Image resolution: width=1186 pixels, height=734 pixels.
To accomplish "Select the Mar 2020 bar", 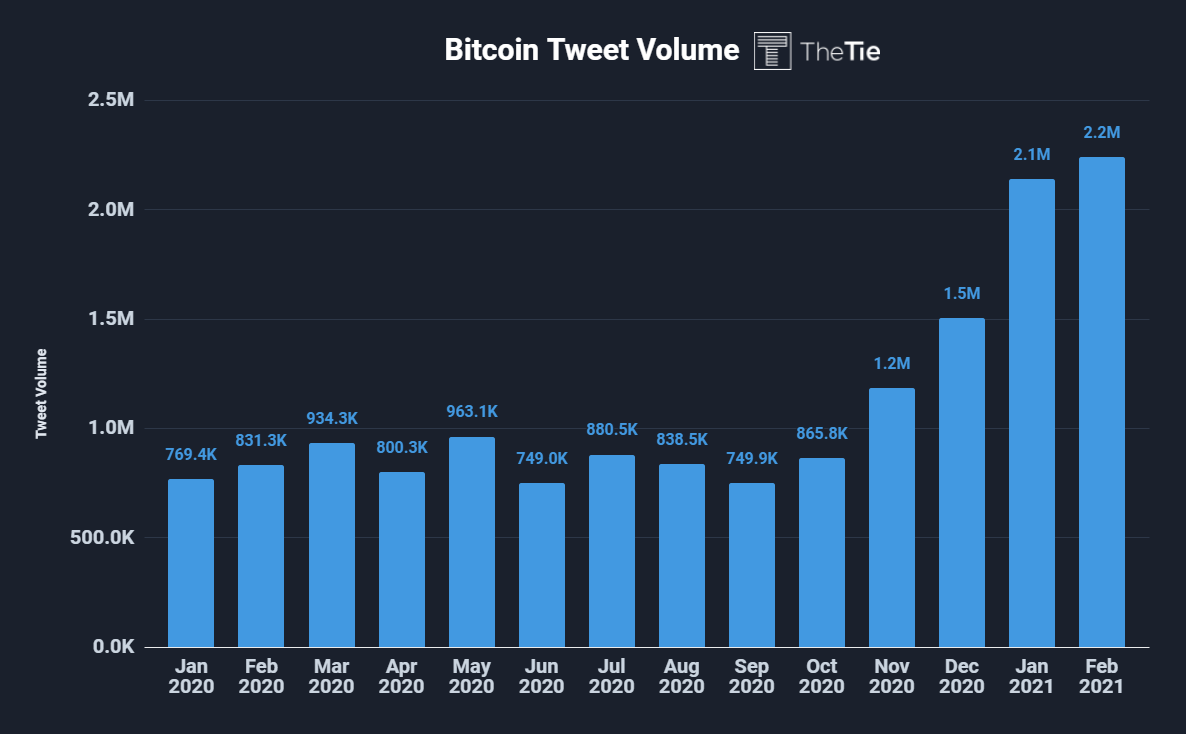I will 331,545.
